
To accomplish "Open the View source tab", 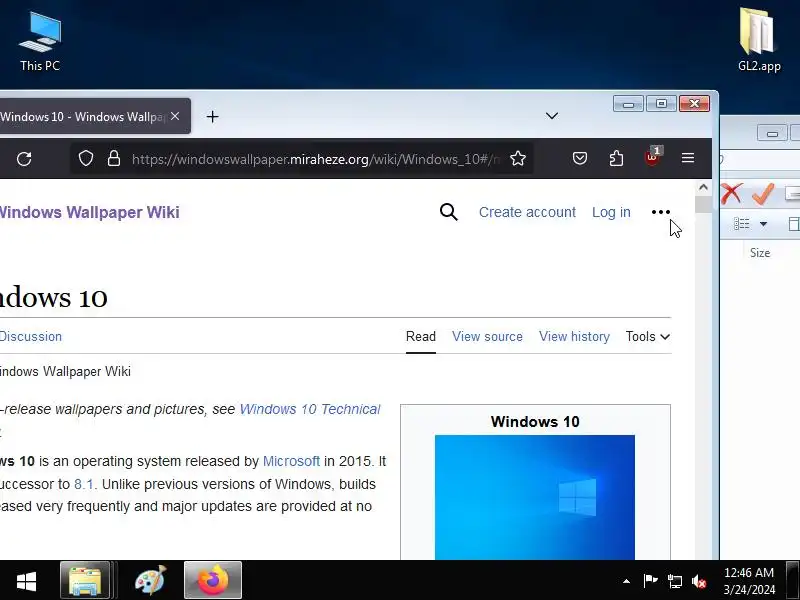I will pos(487,337).
